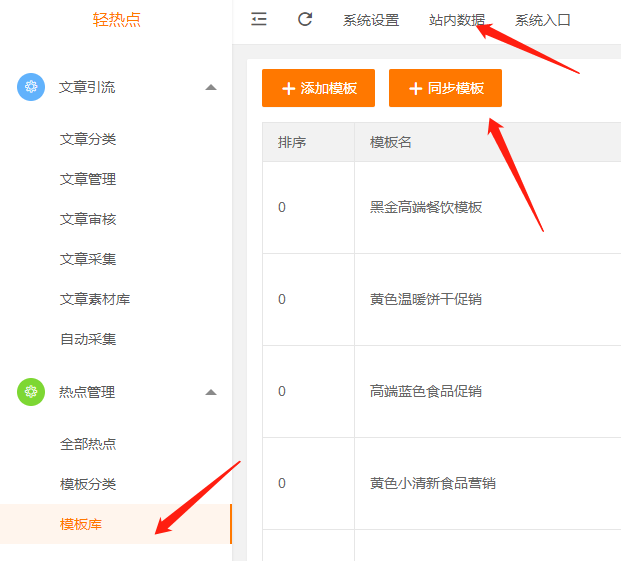This screenshot has height=561, width=621.
Task: Select the 高端蓝色食品促销 row name
Action: [x=426, y=392]
